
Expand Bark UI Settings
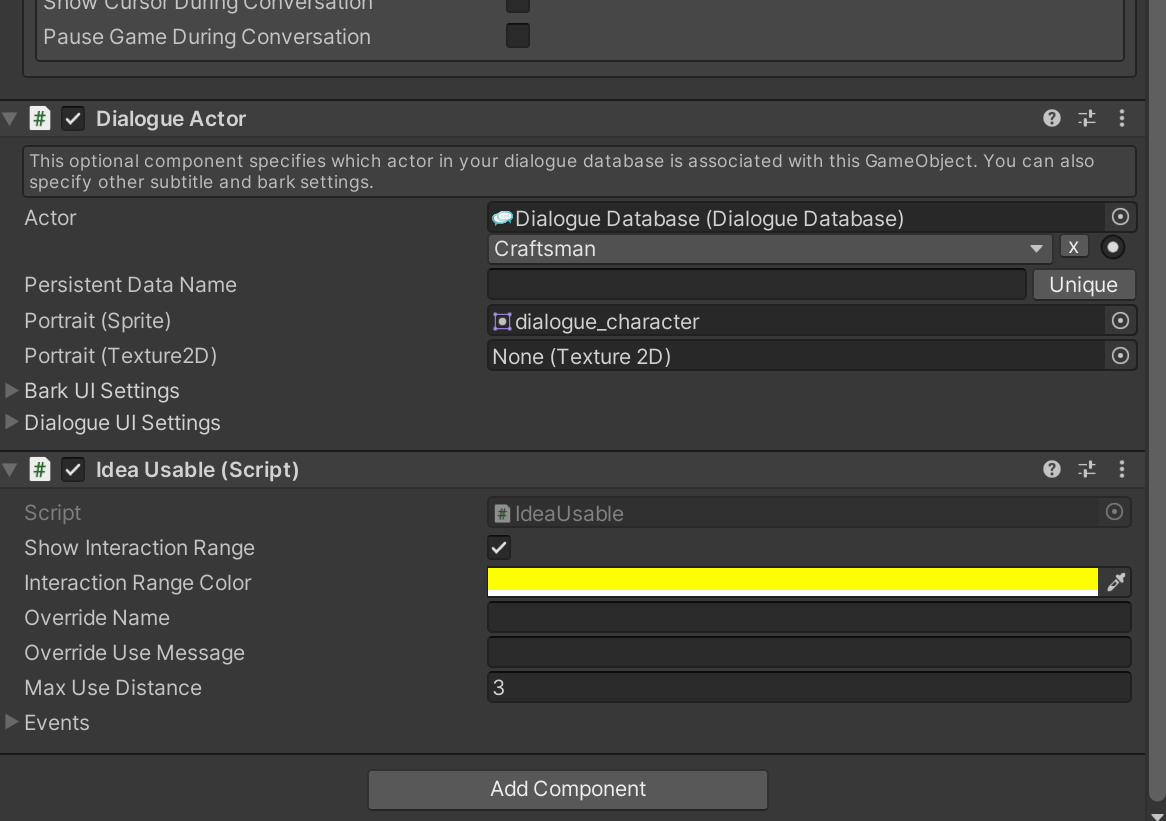(11, 390)
